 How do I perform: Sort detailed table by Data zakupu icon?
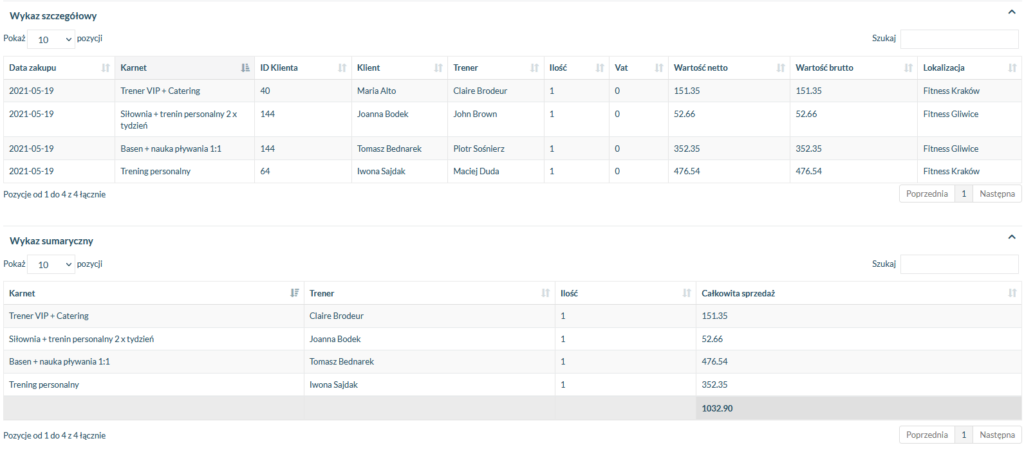106,68
